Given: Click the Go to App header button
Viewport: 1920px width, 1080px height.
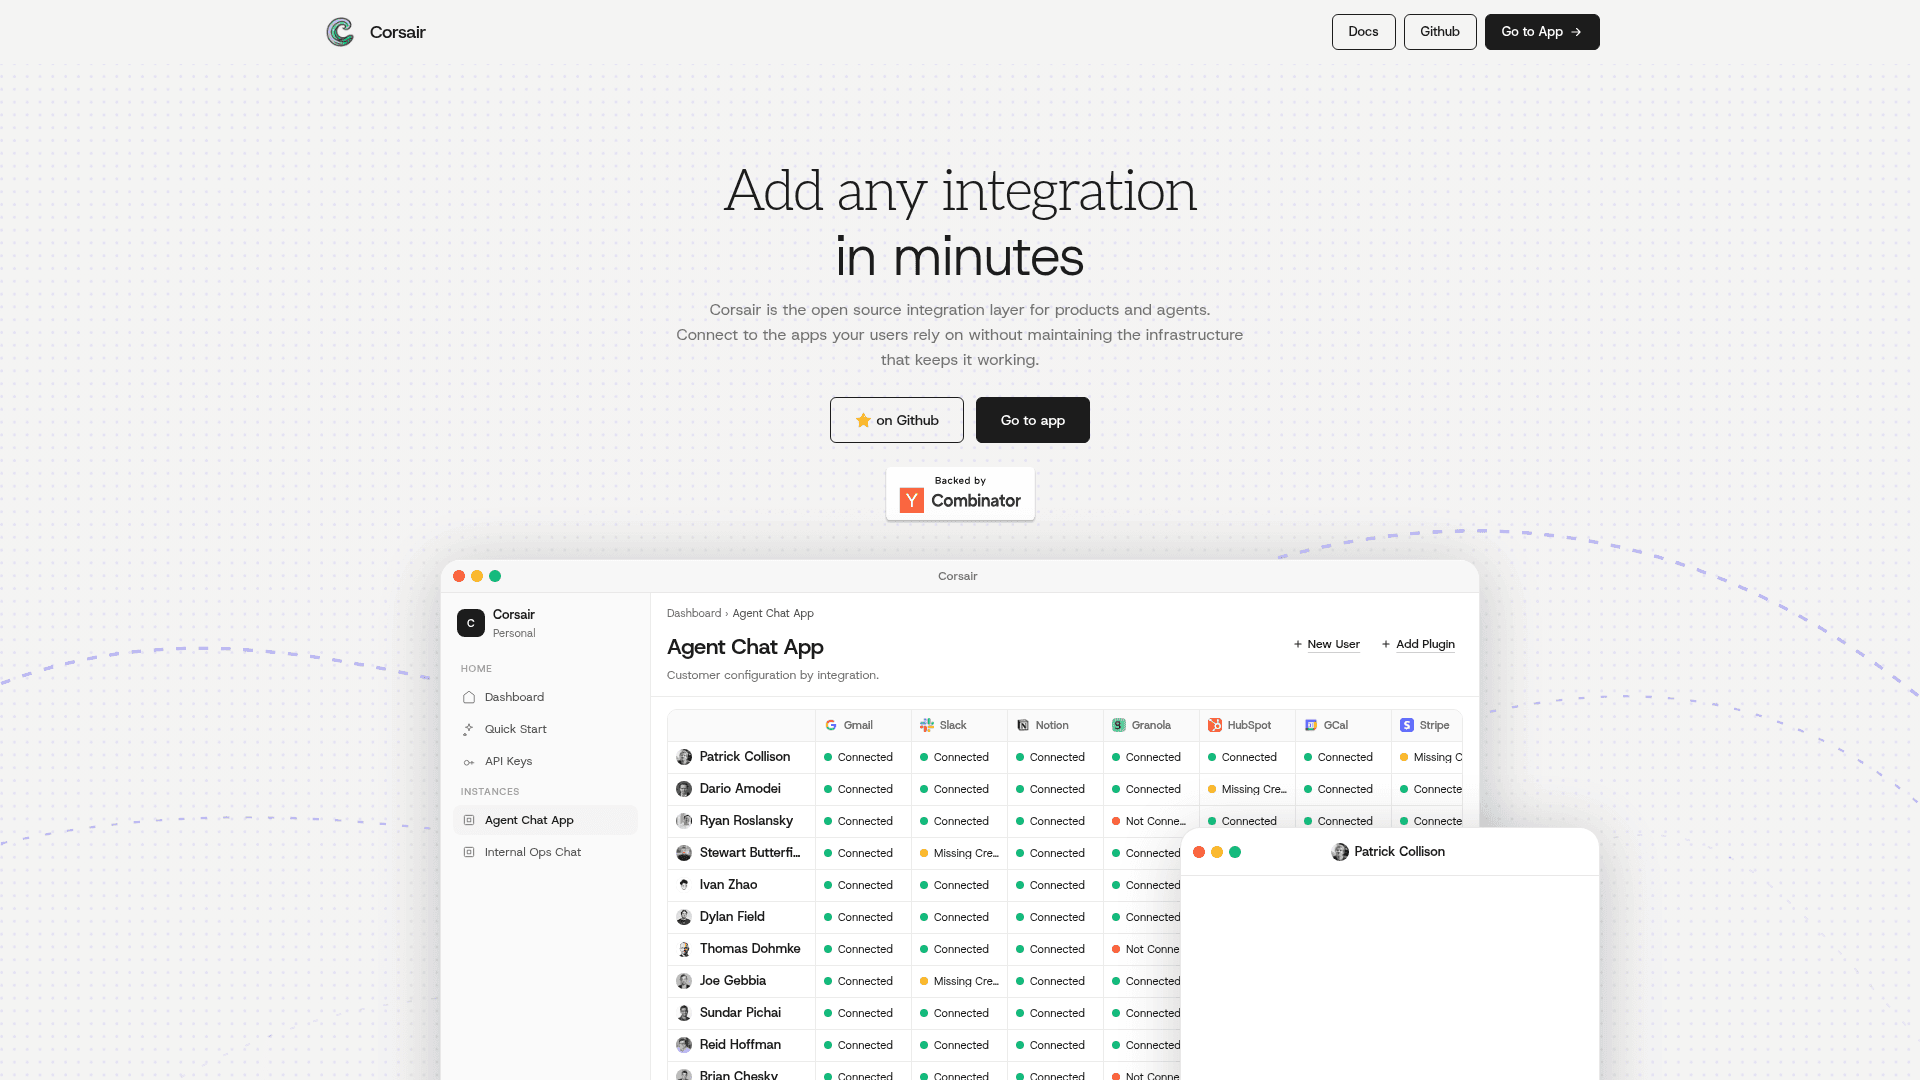Looking at the screenshot, I should pyautogui.click(x=1542, y=32).
